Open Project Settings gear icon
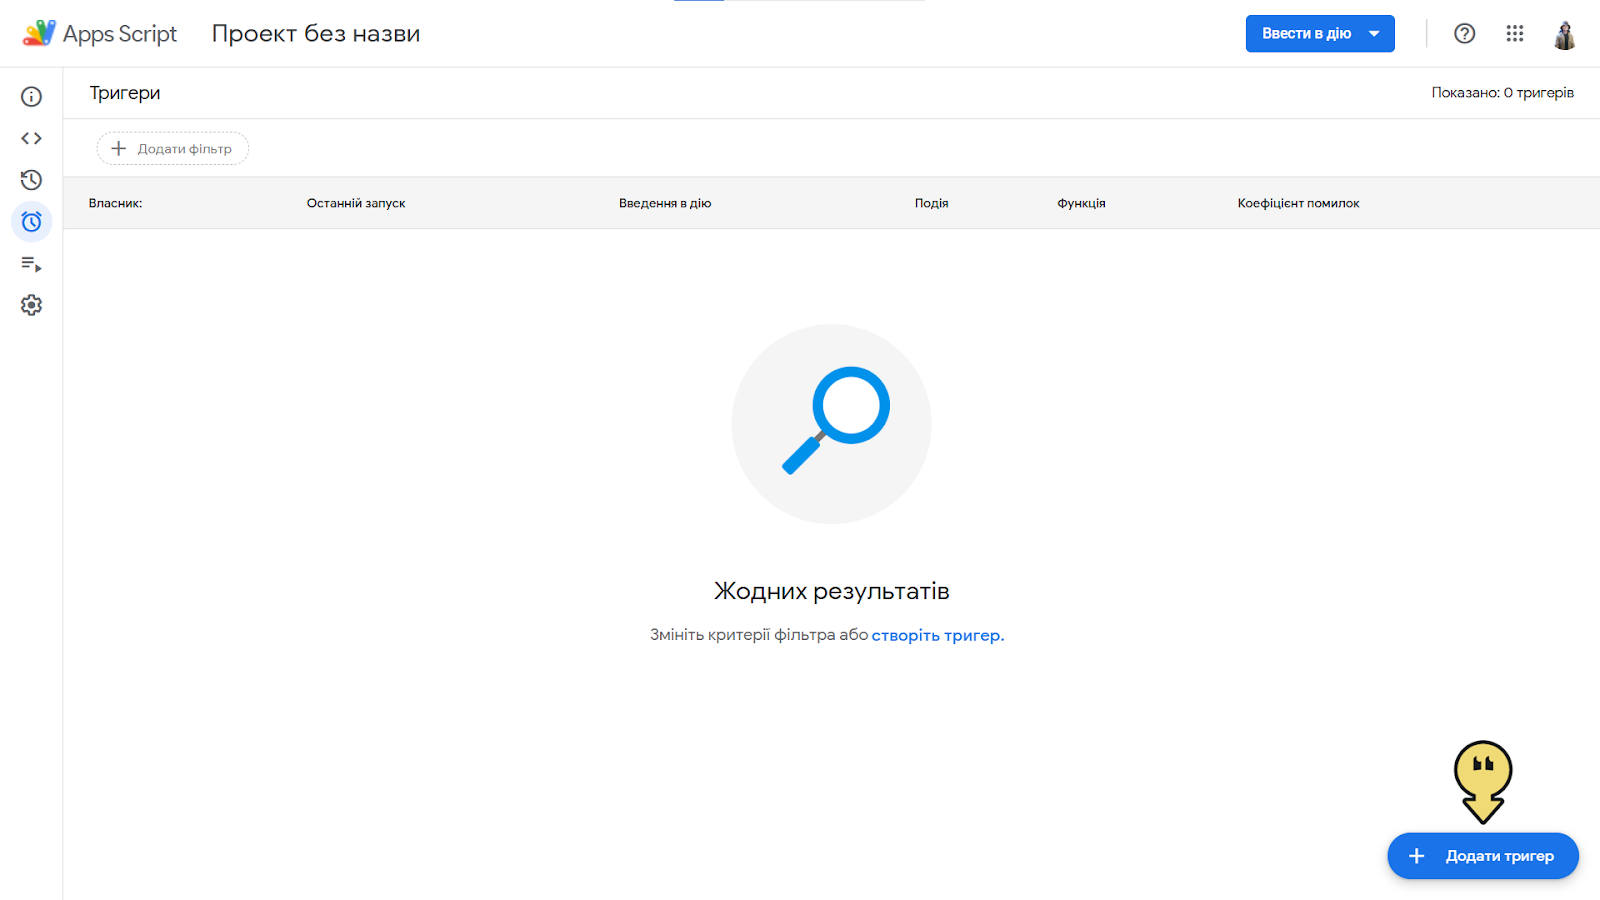 click(x=31, y=305)
